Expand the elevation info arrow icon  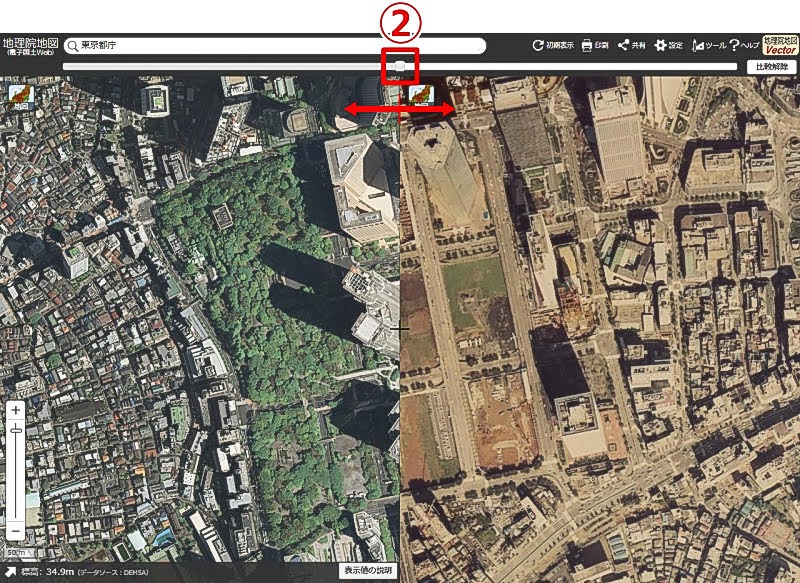(x=11, y=572)
